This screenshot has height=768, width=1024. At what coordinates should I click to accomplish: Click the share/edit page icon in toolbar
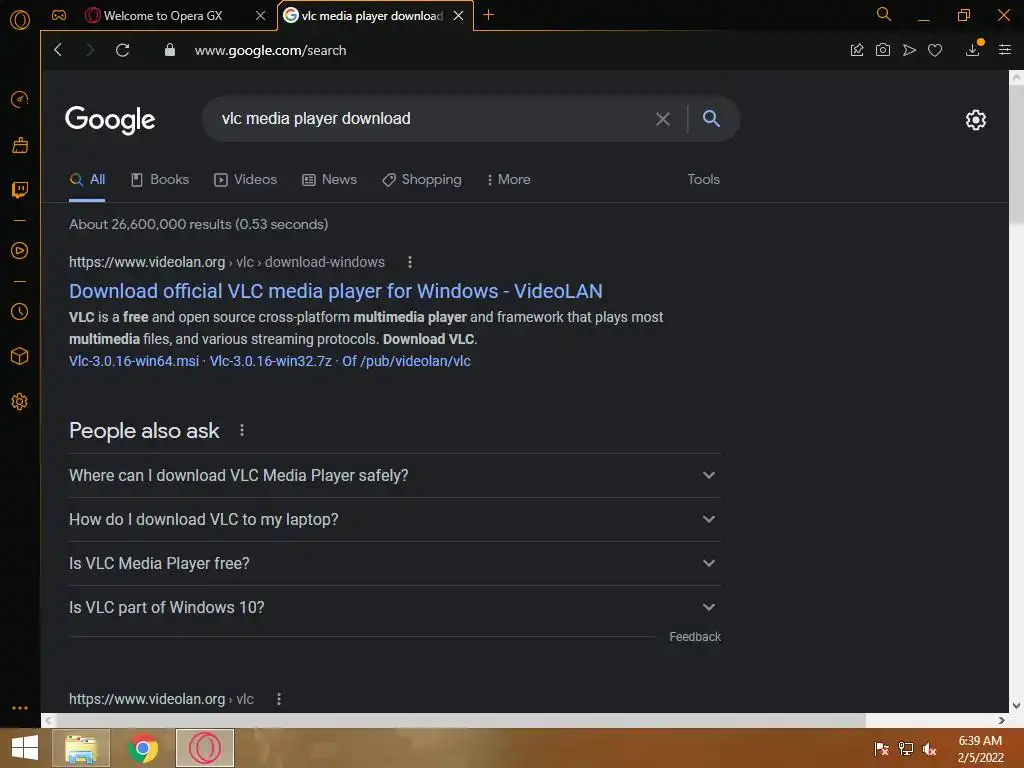(857, 50)
